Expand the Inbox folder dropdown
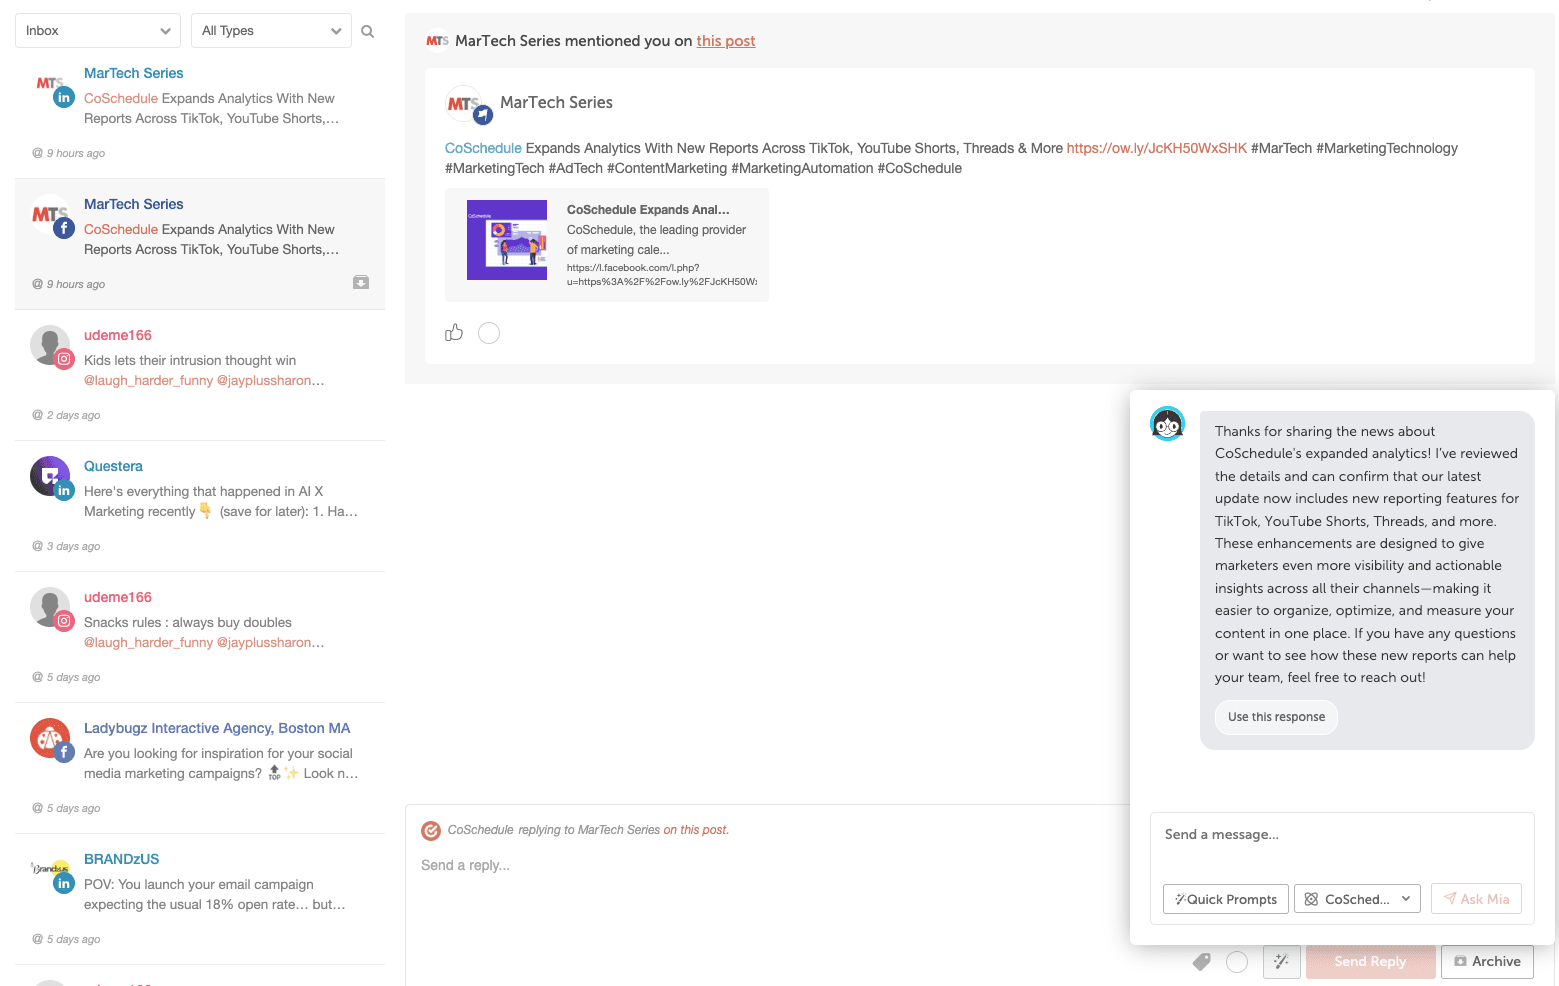This screenshot has width=1559, height=986. point(98,31)
